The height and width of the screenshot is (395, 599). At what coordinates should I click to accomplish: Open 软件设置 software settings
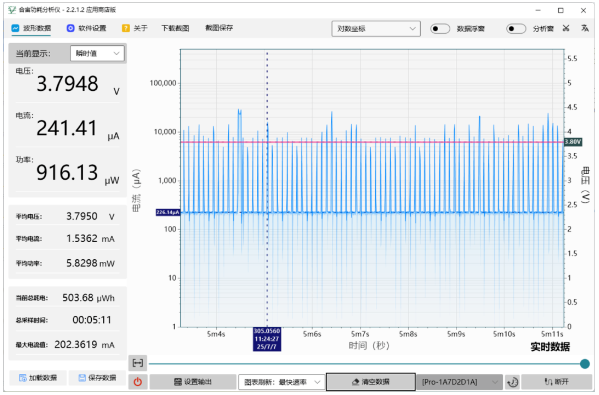(87, 28)
